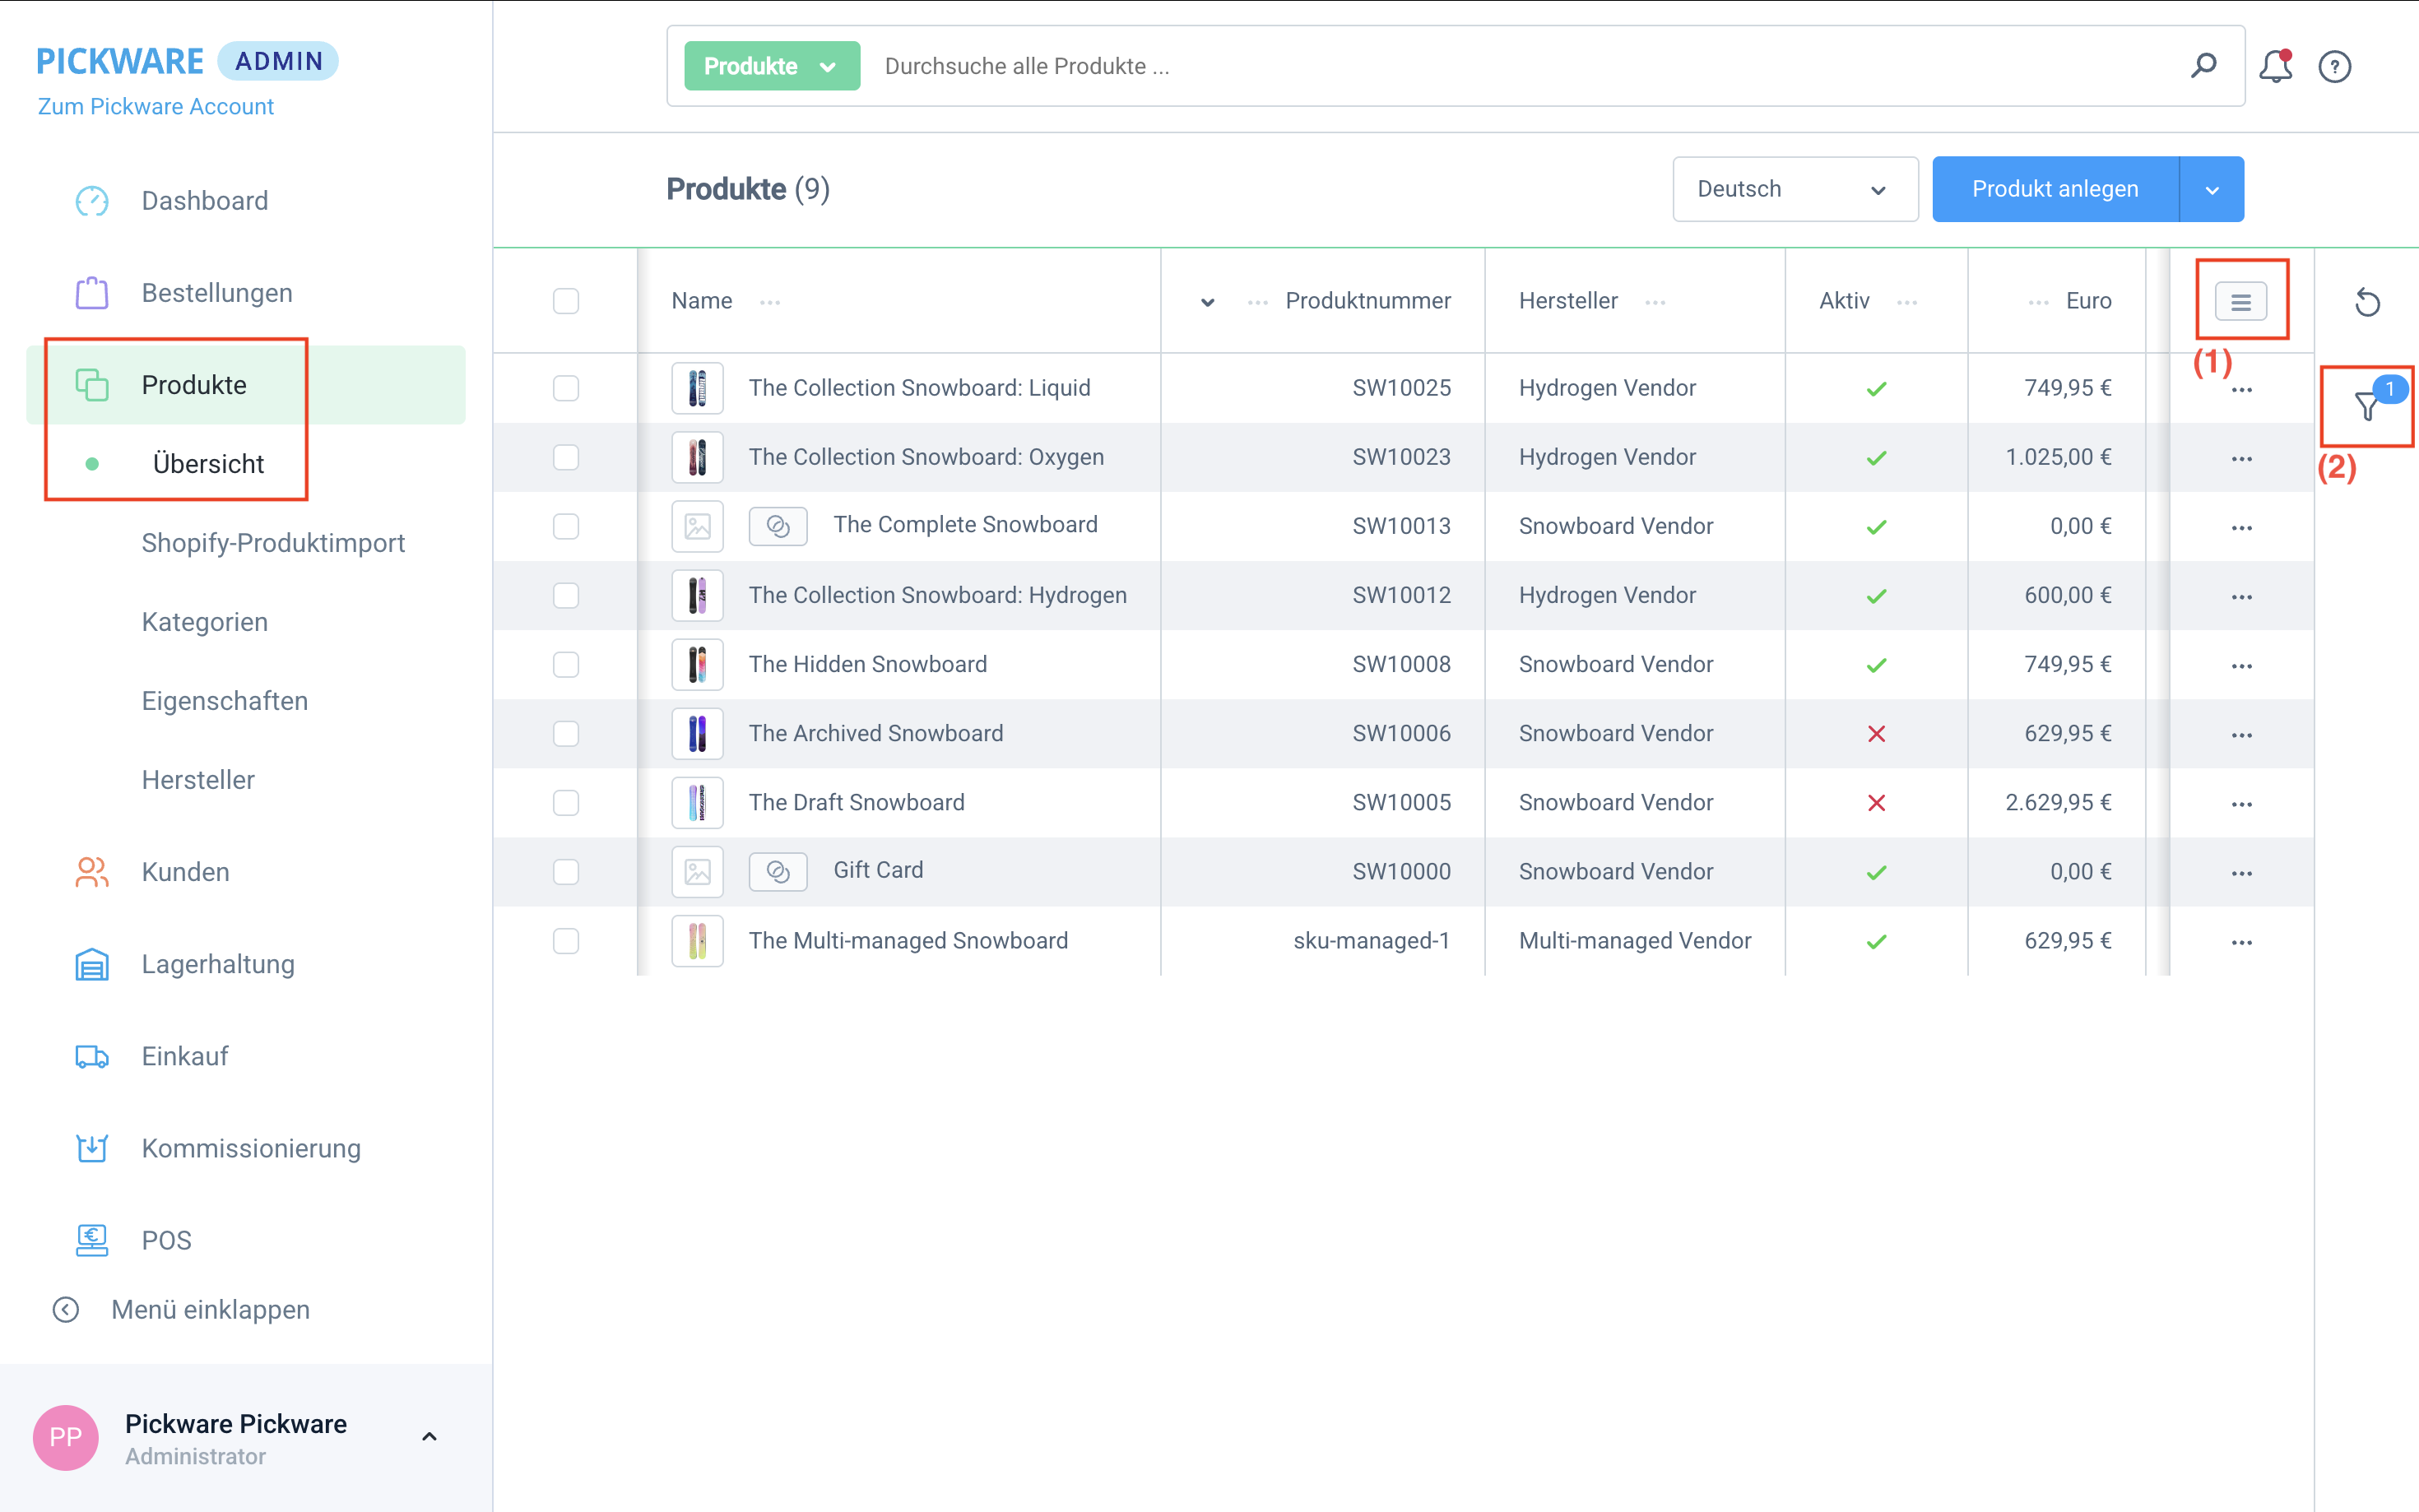The width and height of the screenshot is (2419, 1512).
Task: Select all products header checkbox
Action: [566, 301]
